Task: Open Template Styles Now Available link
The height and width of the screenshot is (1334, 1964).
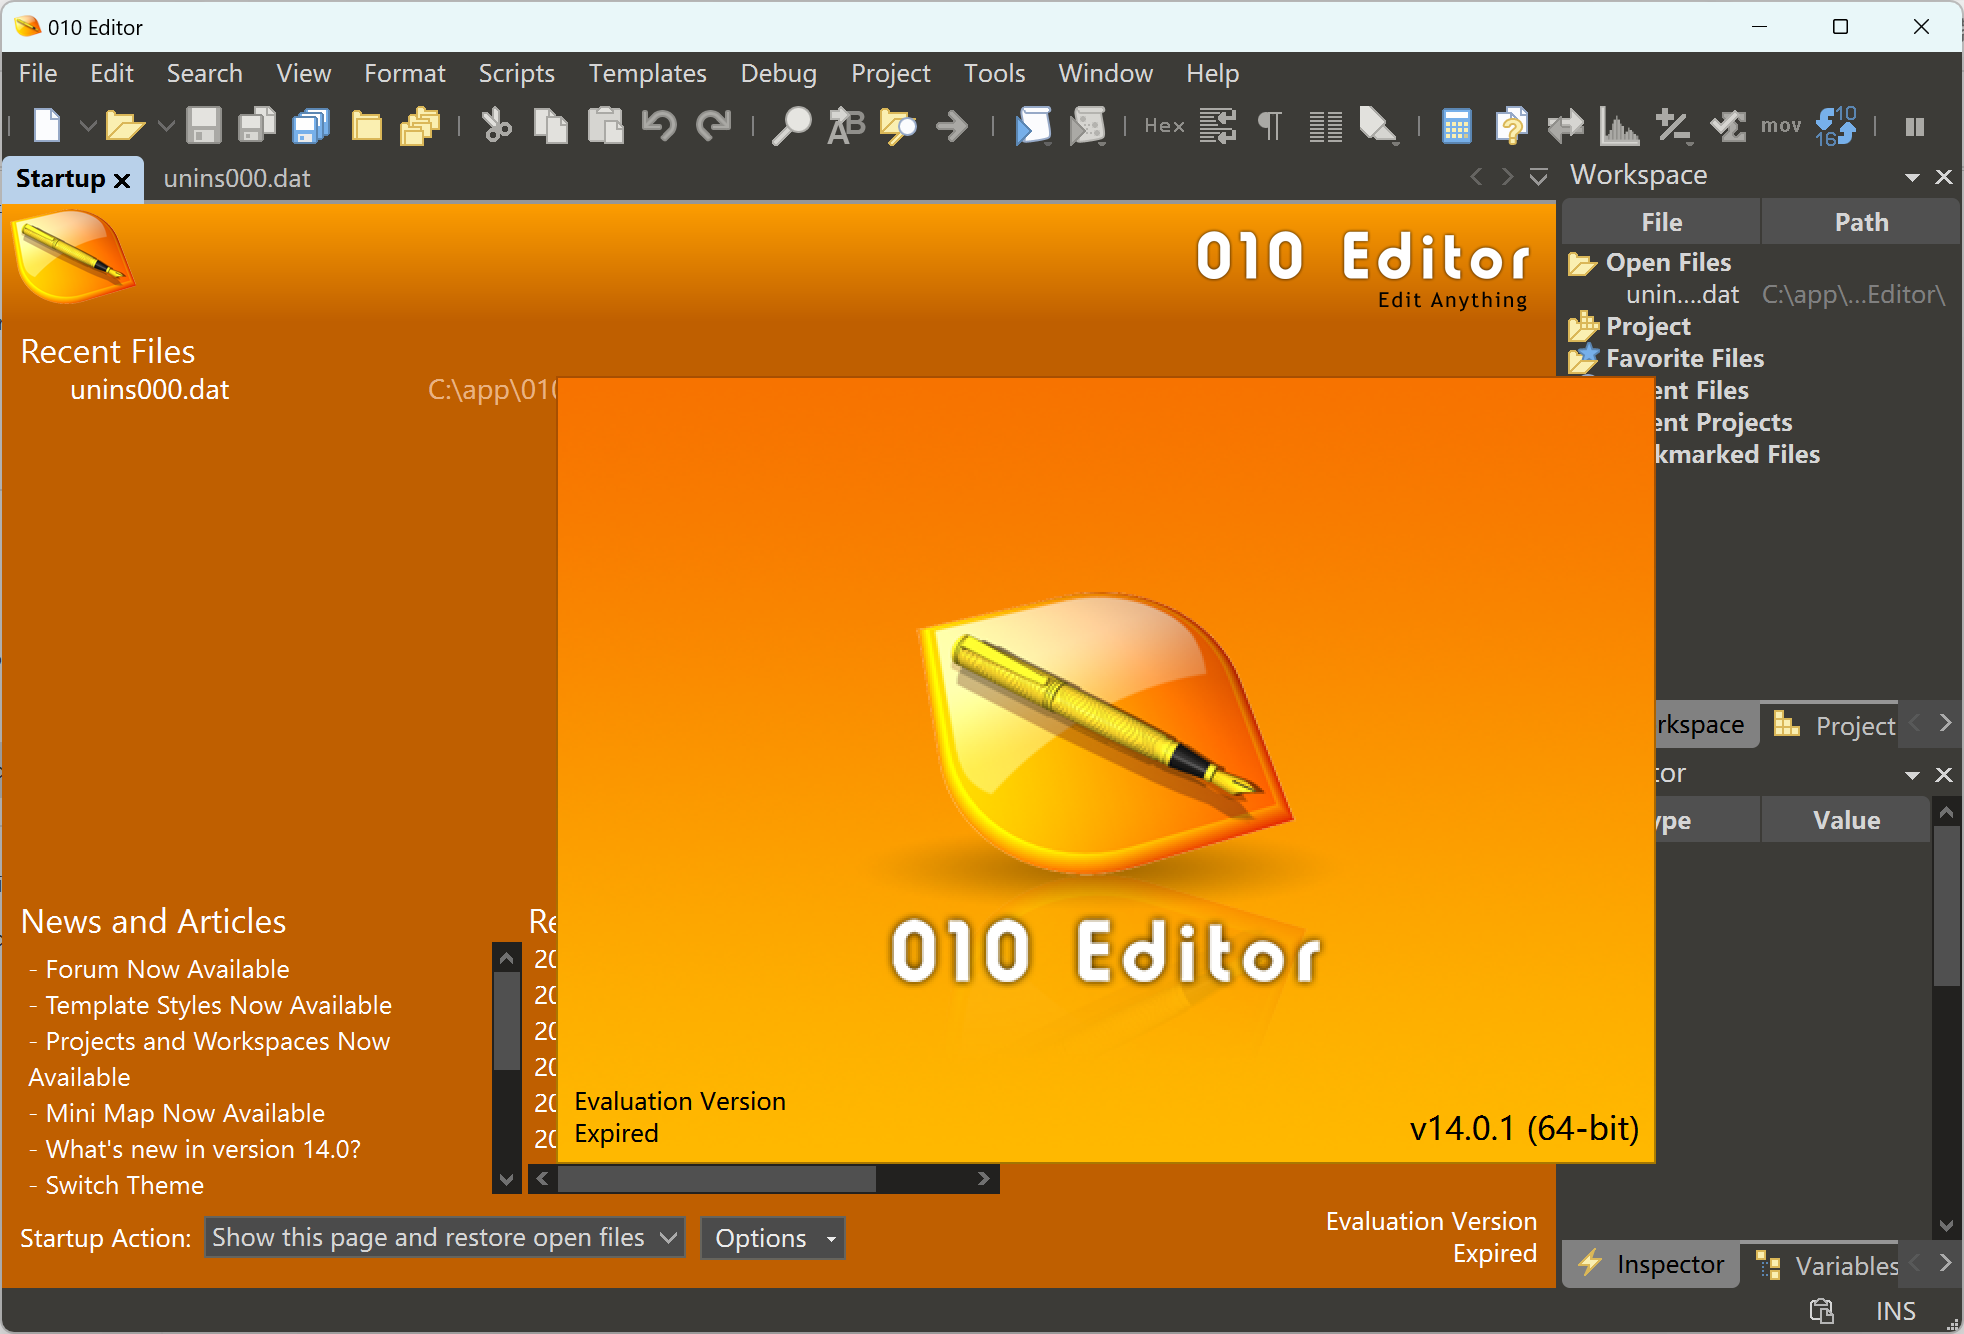Action: [218, 1006]
